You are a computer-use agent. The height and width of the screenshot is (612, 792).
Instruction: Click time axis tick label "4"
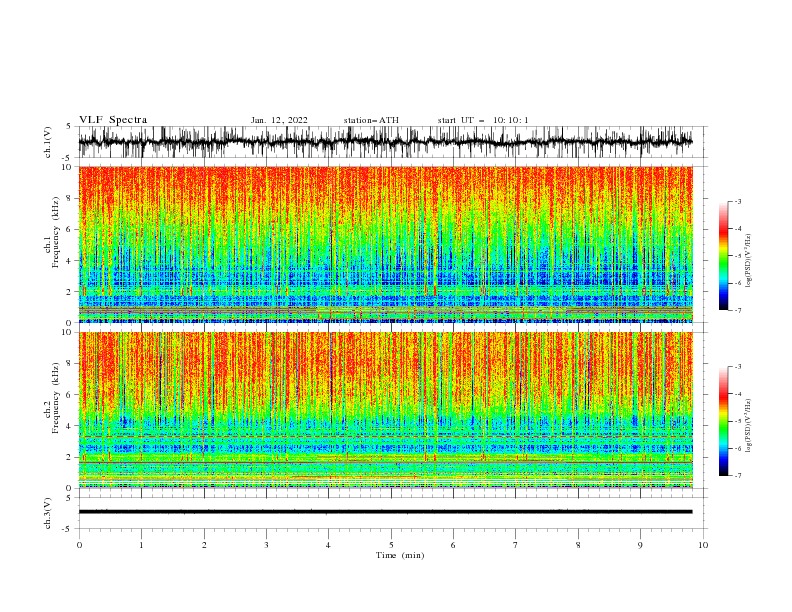329,545
